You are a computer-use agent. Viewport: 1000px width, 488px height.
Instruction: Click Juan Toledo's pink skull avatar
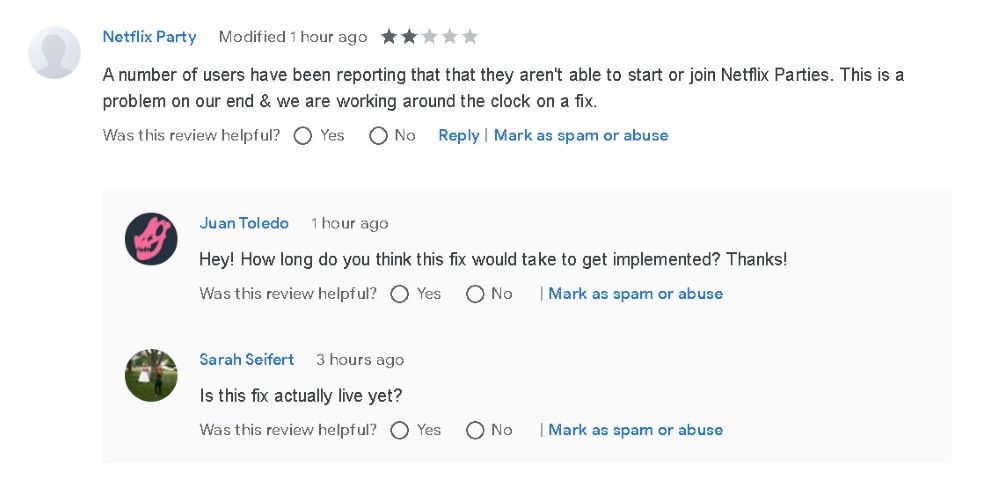point(151,239)
